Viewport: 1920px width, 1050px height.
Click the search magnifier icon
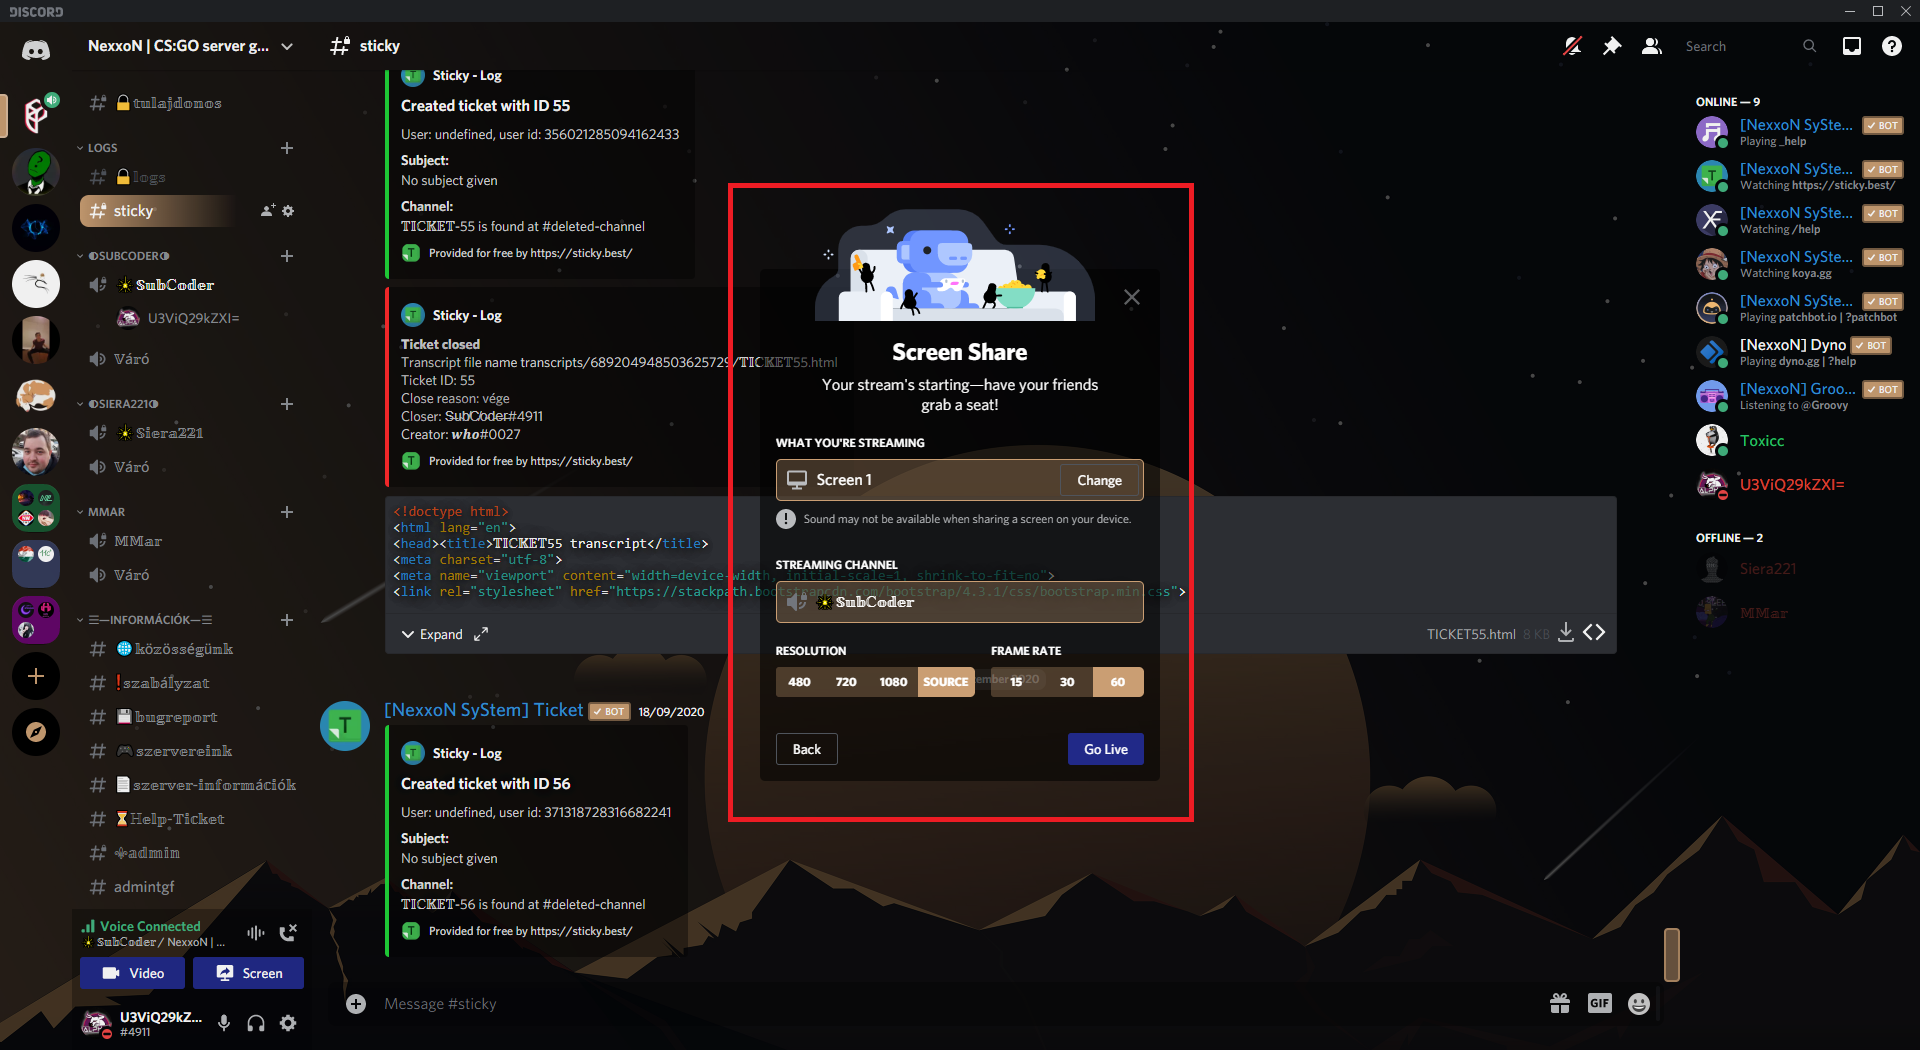click(1809, 46)
